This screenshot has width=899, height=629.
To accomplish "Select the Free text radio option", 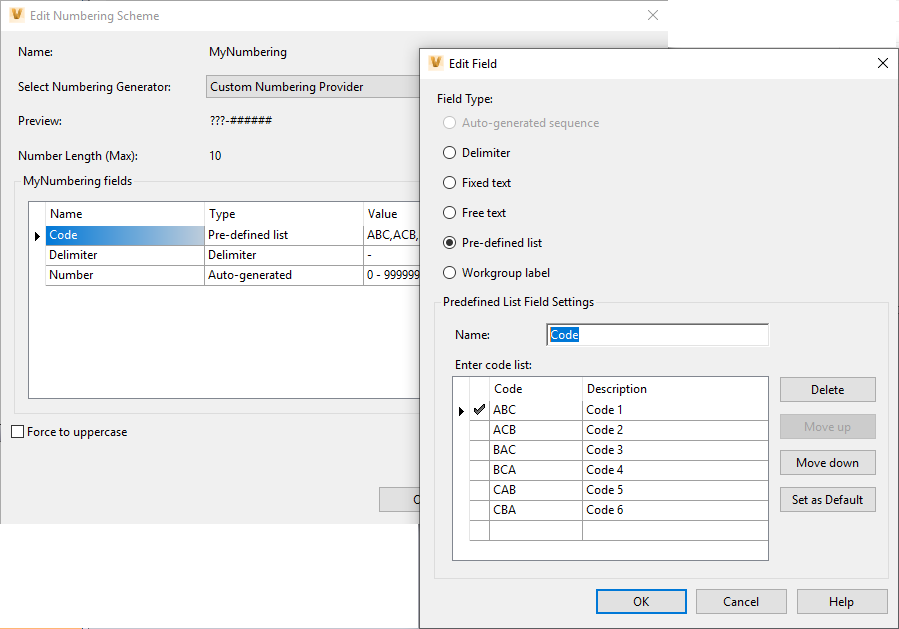I will (x=449, y=213).
